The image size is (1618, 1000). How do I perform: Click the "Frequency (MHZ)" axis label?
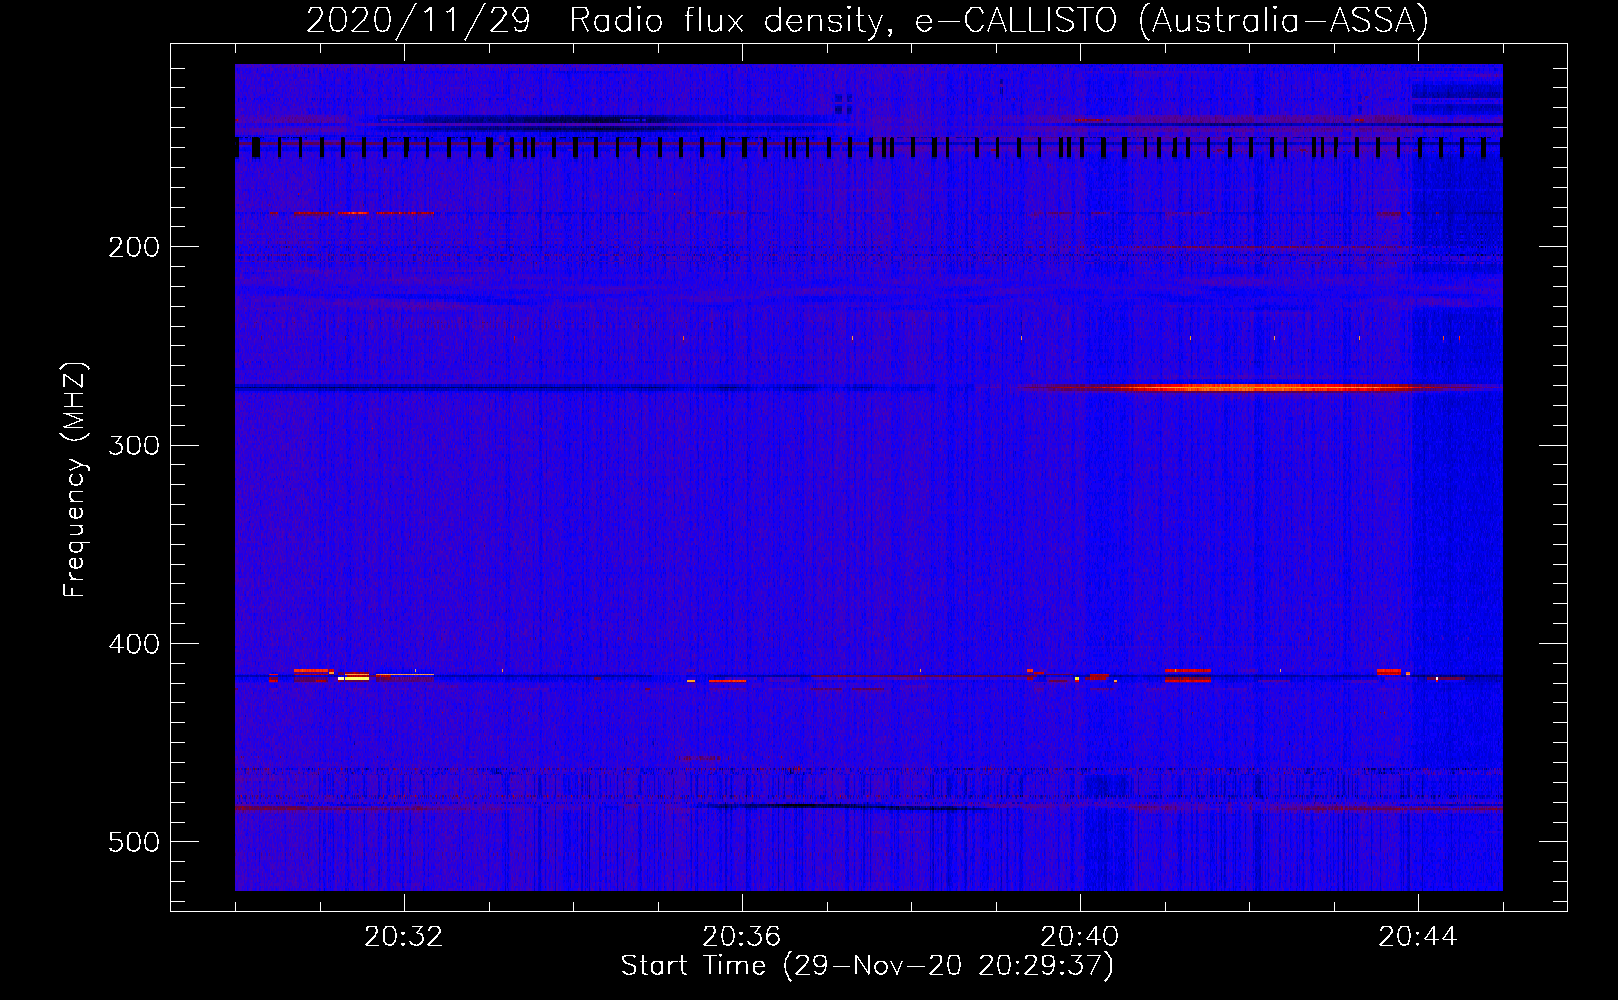click(x=75, y=480)
